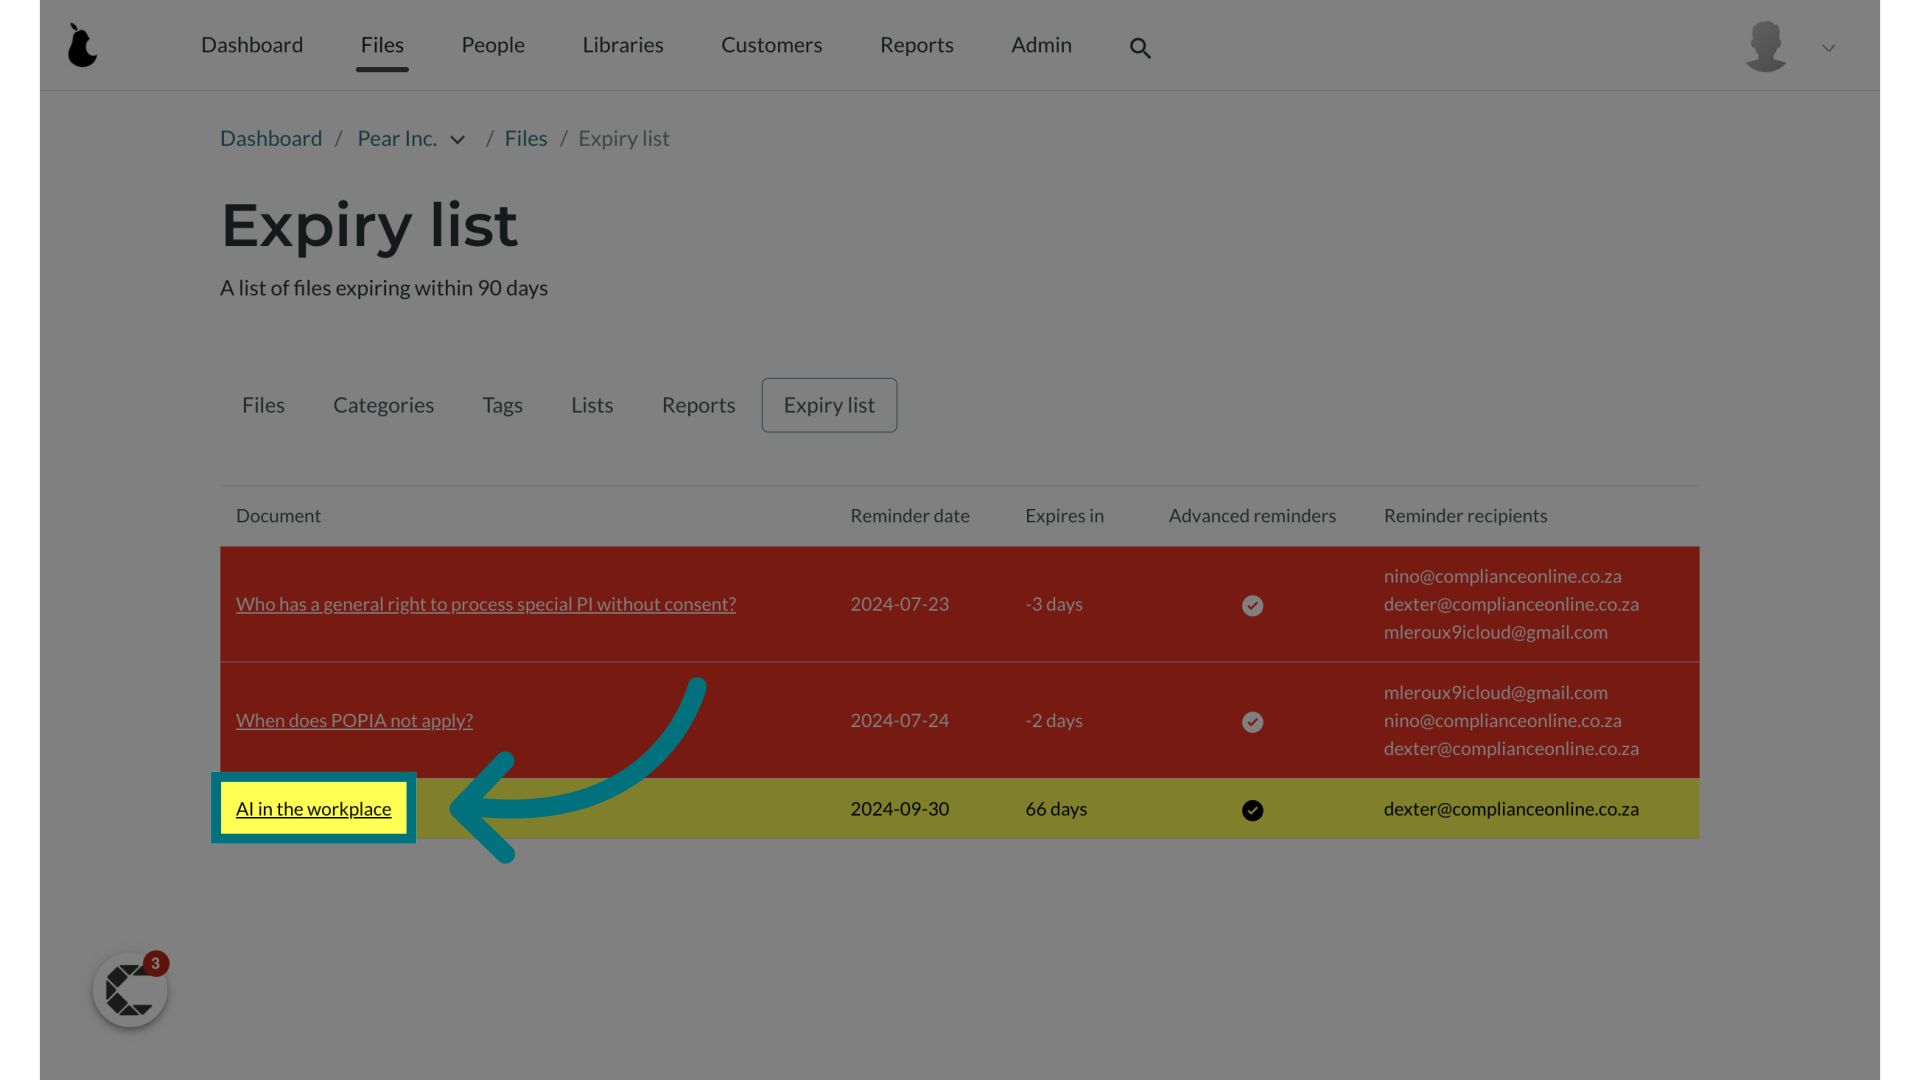The width and height of the screenshot is (1920, 1080).
Task: Click the user profile avatar icon
Action: [x=1766, y=45]
